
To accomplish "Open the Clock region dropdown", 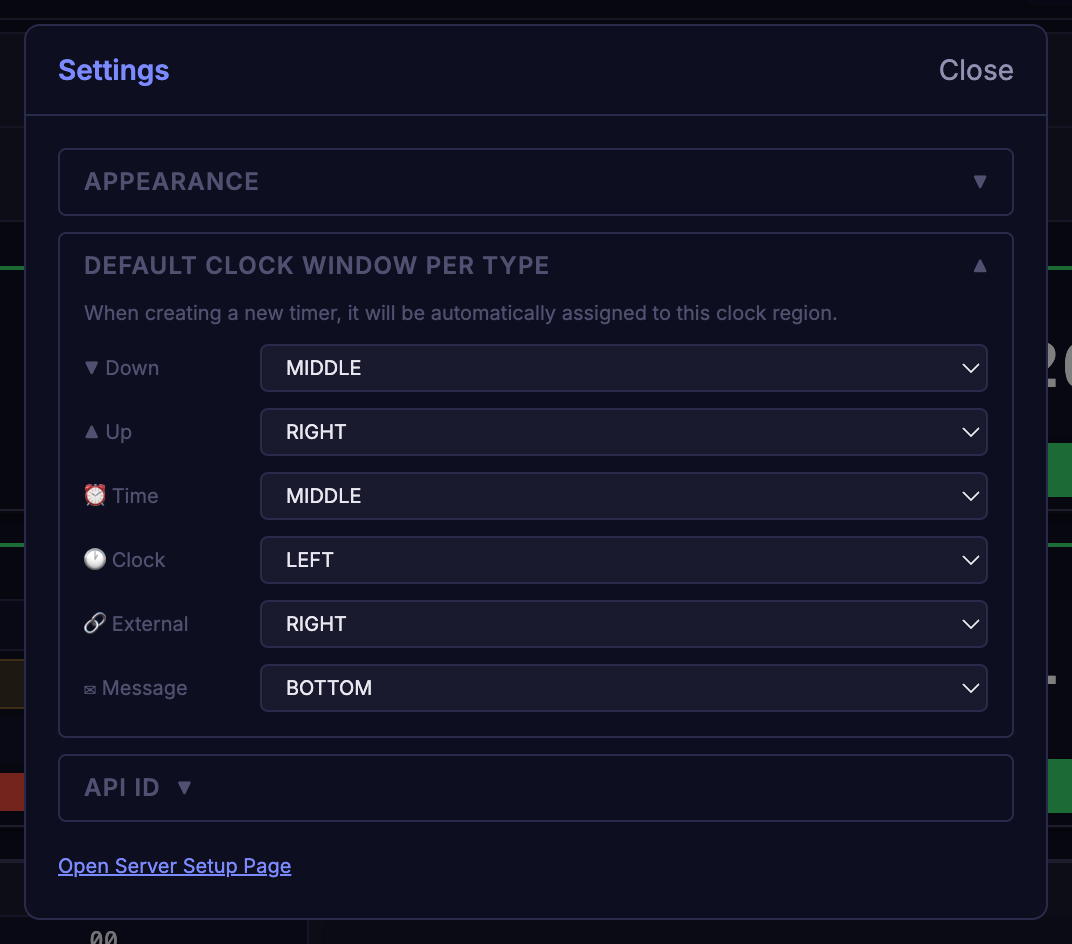I will (x=624, y=560).
